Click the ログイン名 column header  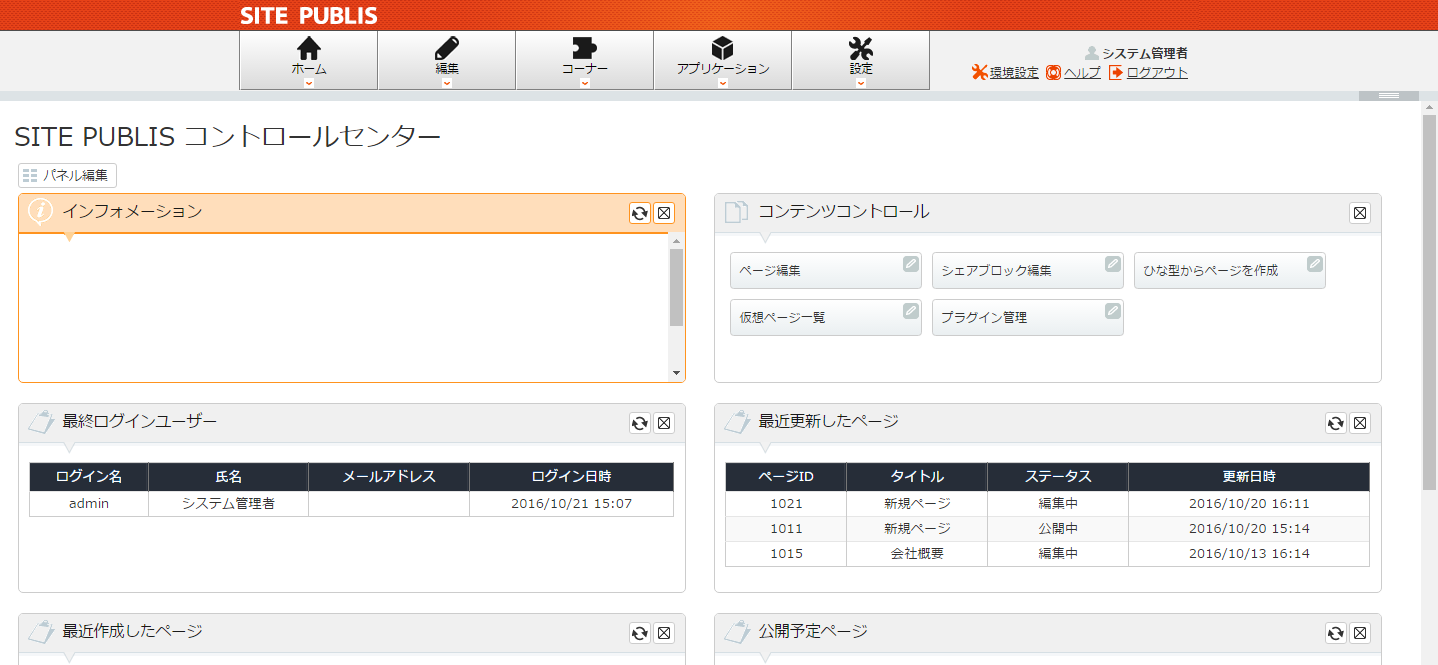(89, 476)
